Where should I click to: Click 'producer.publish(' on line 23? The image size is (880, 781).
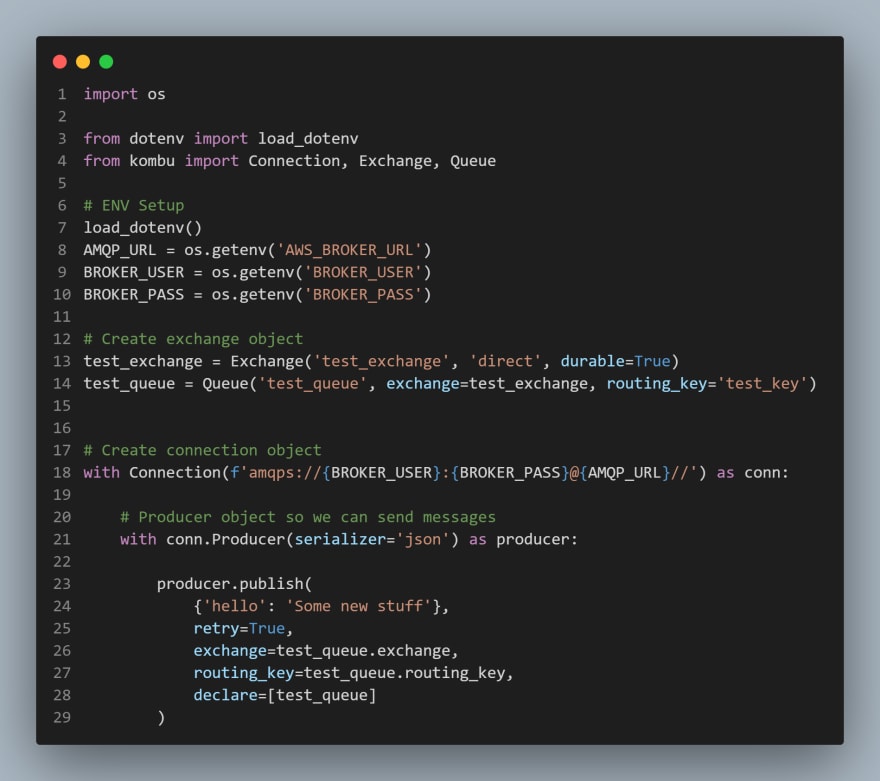[234, 584]
